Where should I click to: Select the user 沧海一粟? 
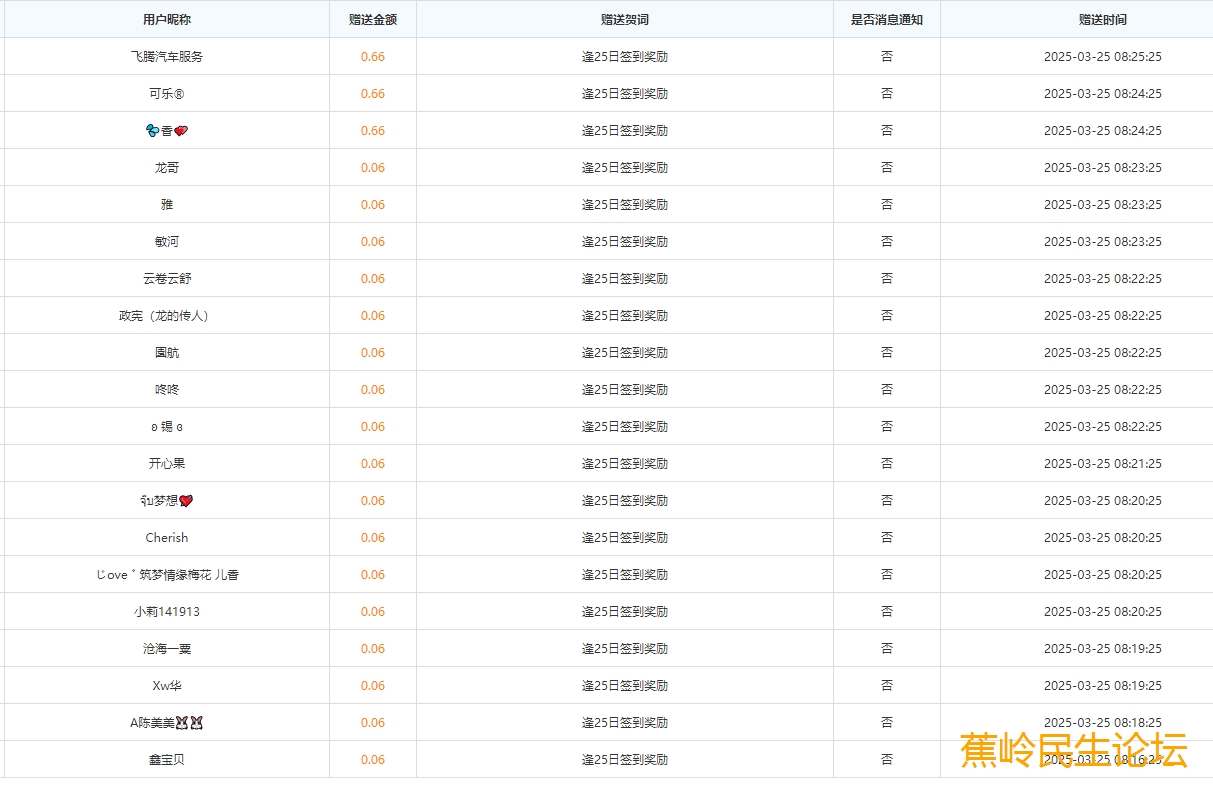coord(166,649)
